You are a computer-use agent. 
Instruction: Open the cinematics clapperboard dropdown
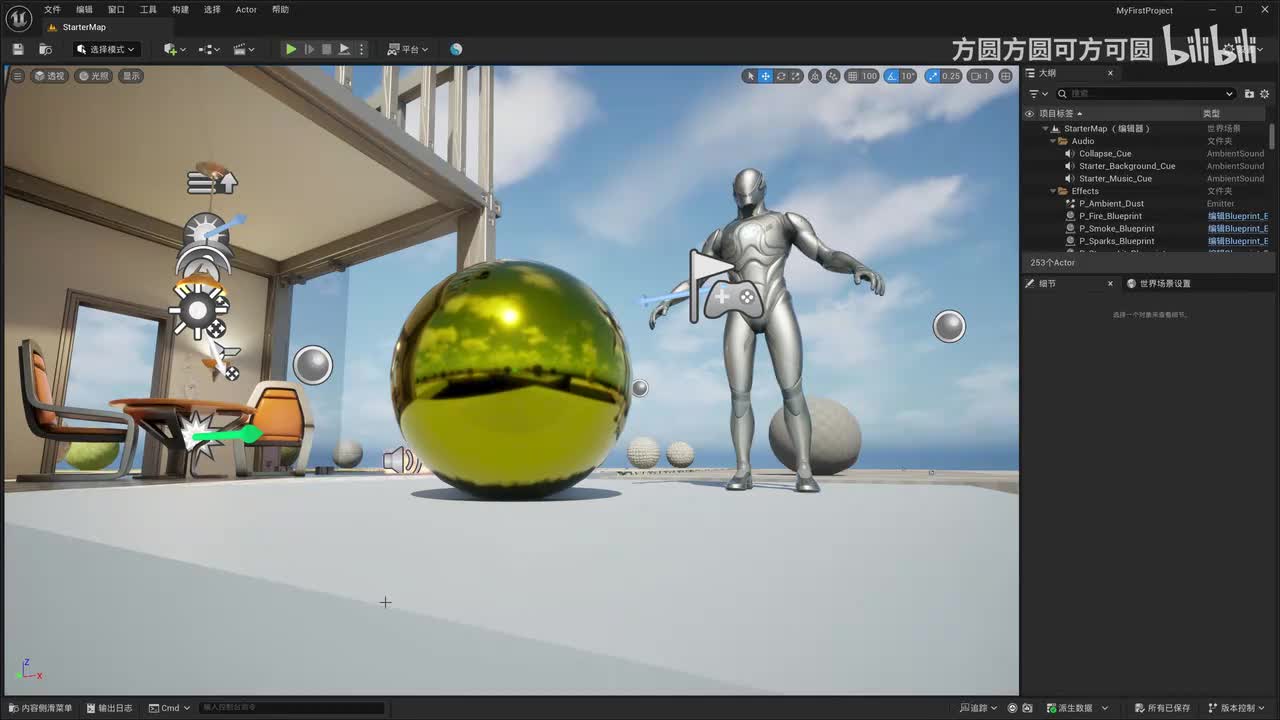[x=243, y=49]
